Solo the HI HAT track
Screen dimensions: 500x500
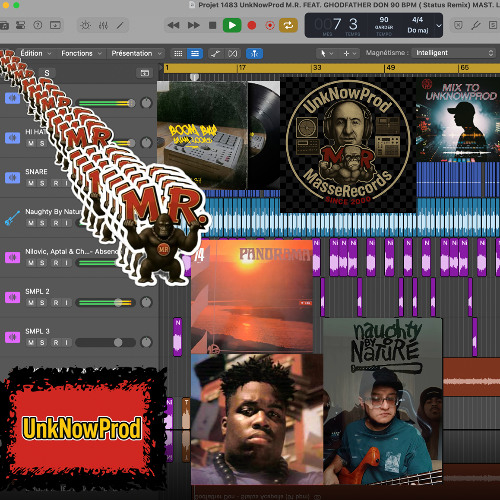(x=42, y=143)
